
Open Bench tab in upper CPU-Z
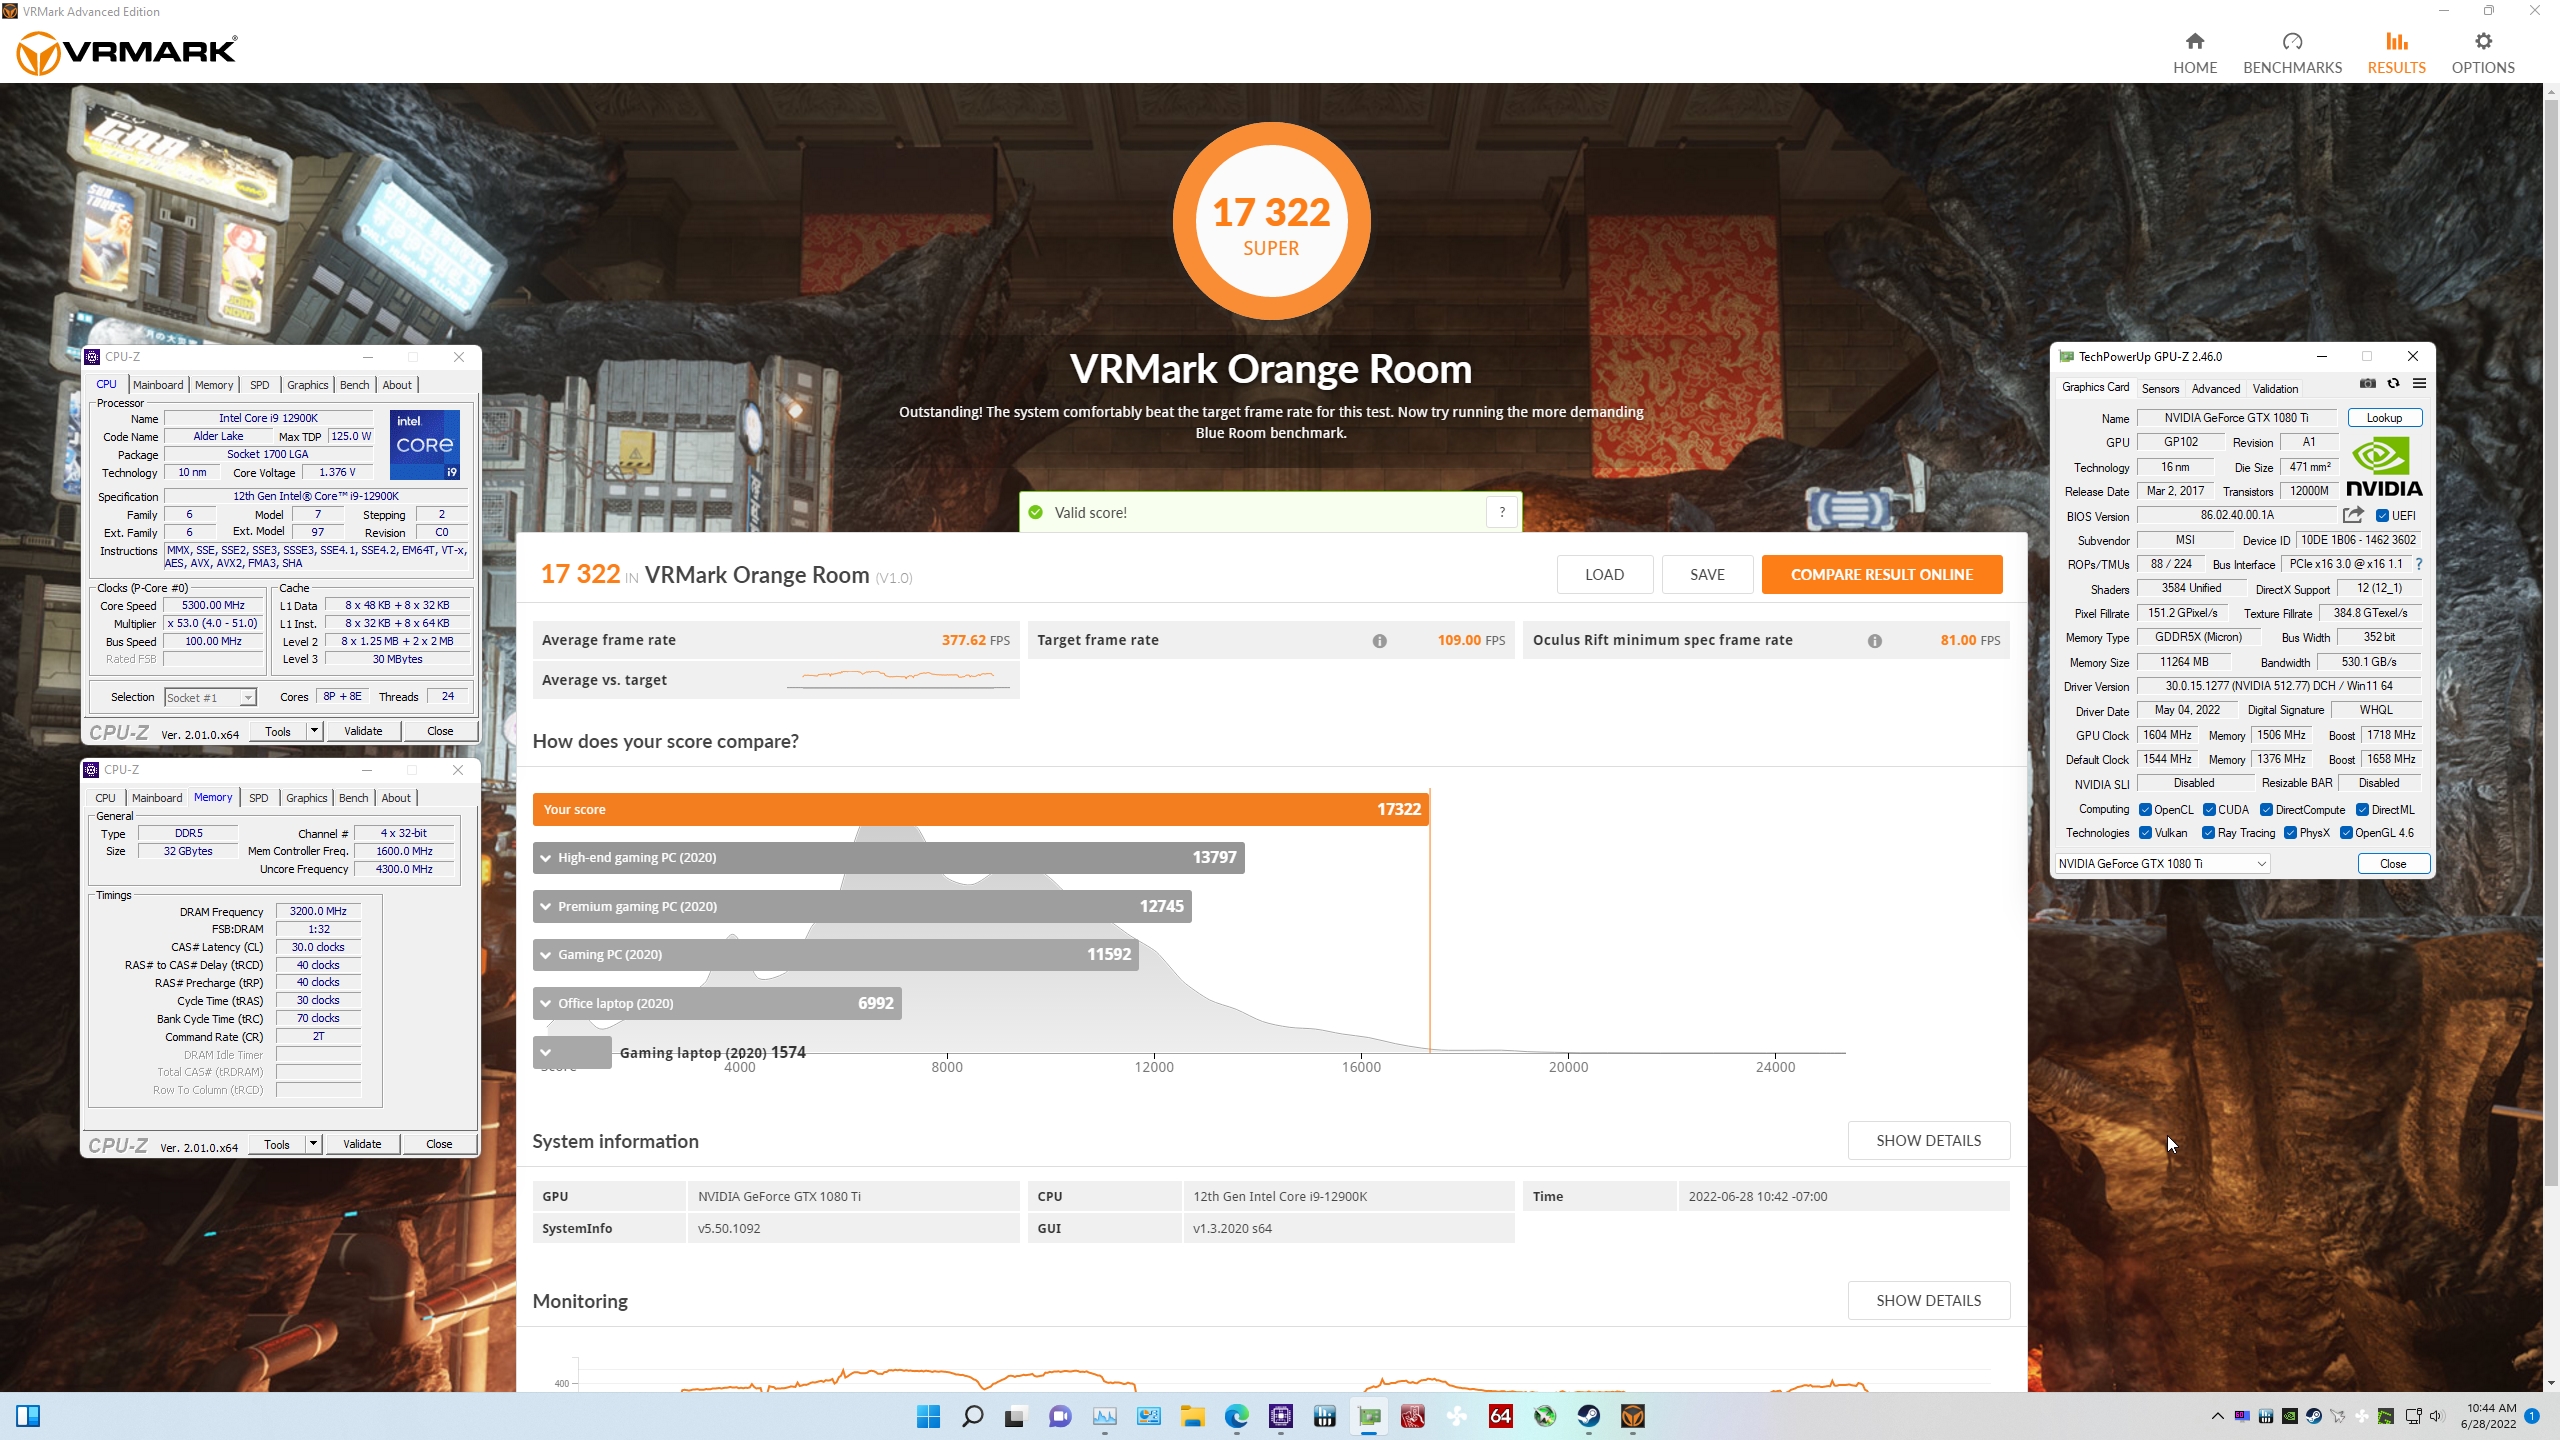tap(355, 385)
